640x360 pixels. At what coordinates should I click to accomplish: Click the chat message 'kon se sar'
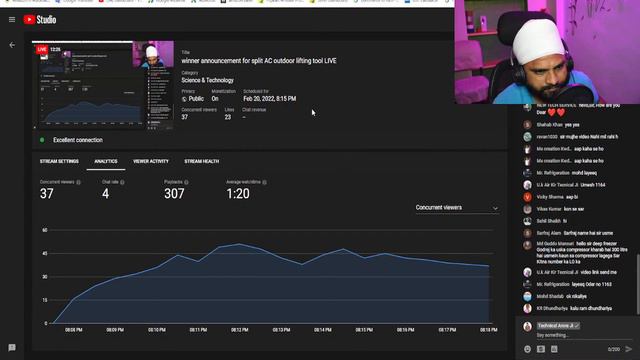click(x=574, y=209)
